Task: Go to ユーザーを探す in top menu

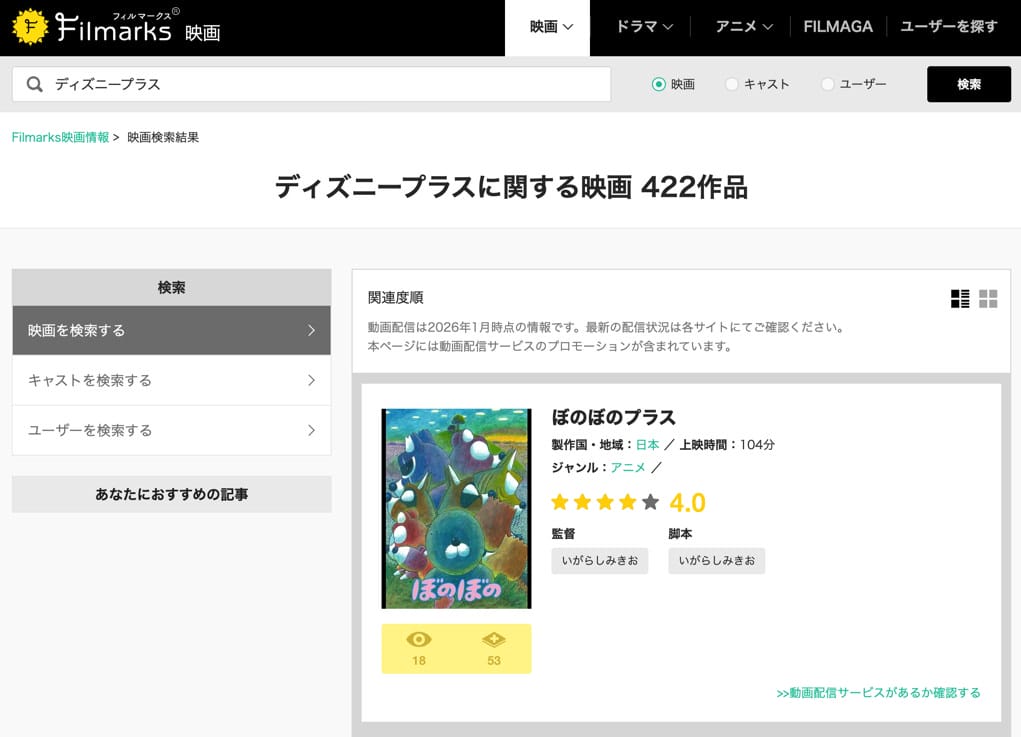Action: tap(948, 27)
